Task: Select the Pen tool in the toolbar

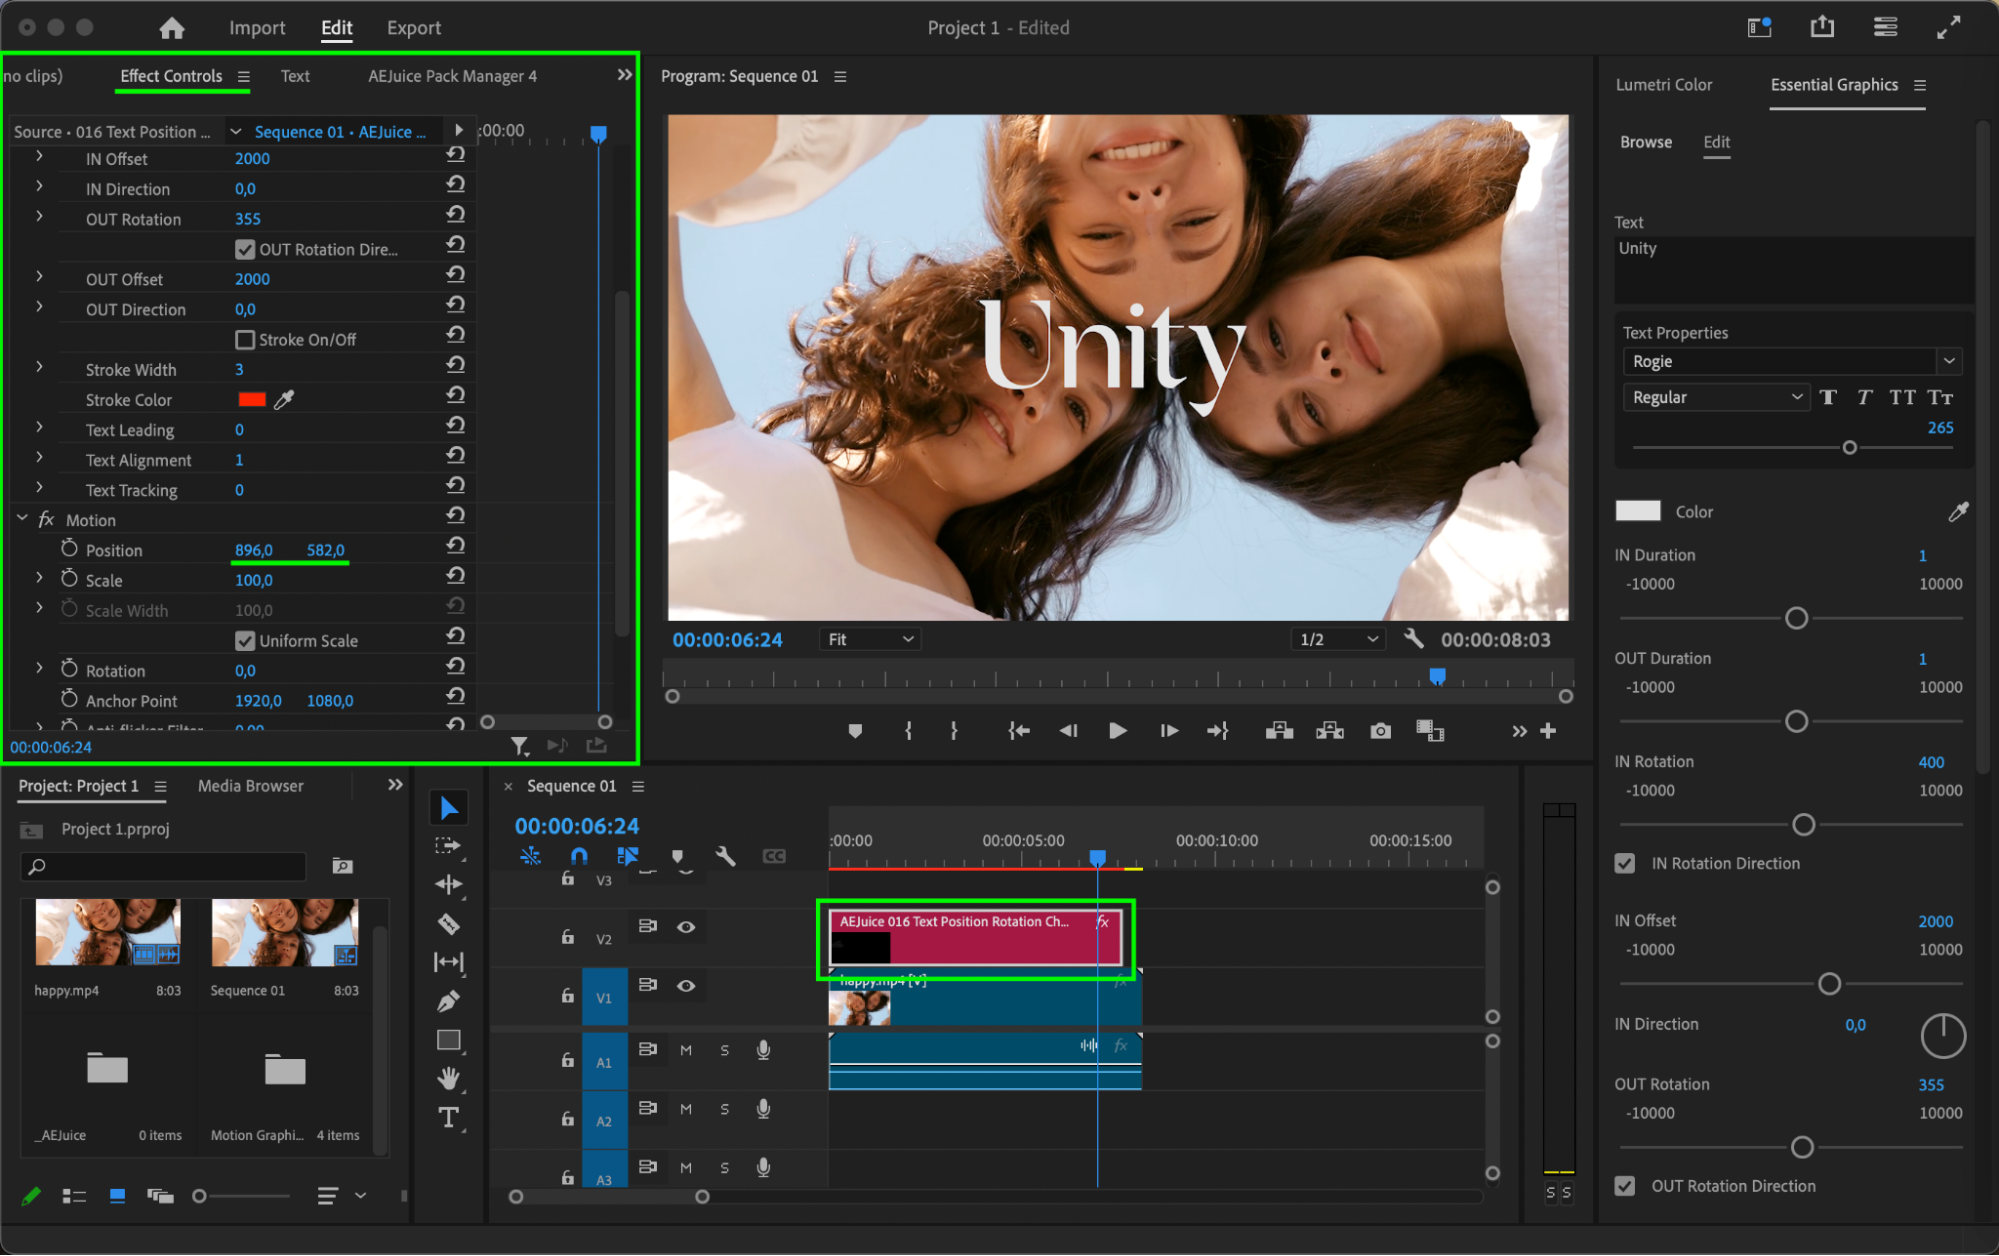Action: [x=449, y=1001]
